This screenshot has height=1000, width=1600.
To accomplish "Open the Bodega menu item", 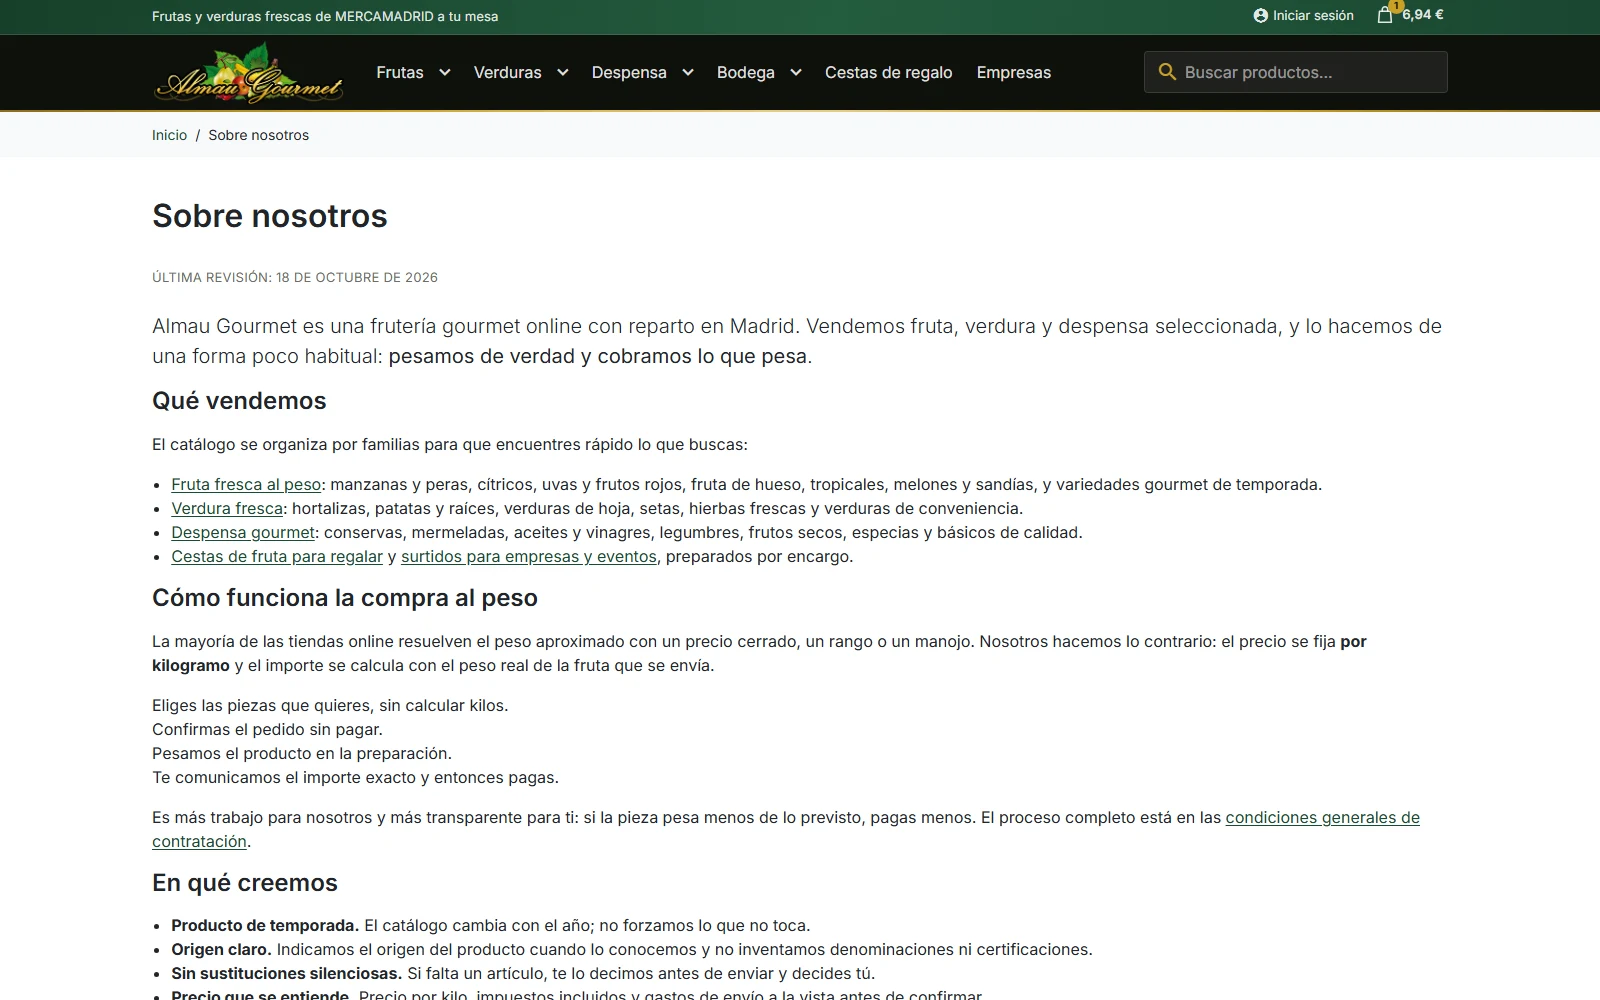I will 746,72.
